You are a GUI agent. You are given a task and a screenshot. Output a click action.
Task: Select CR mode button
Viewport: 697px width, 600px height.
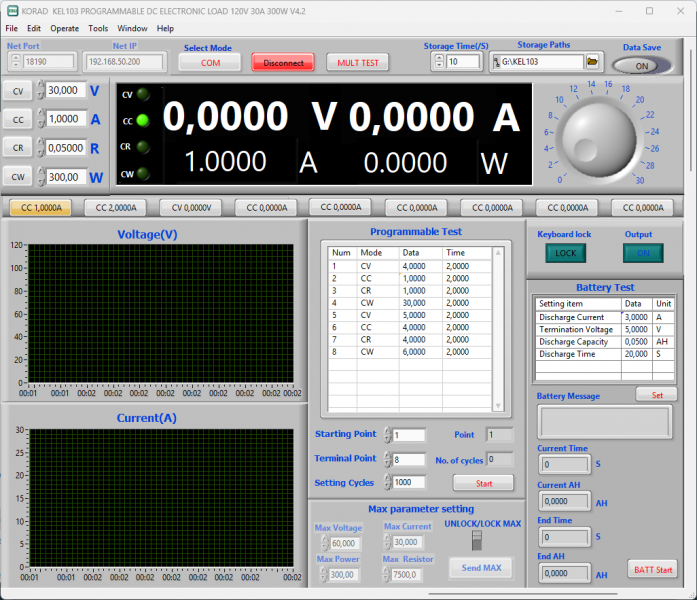pos(18,148)
